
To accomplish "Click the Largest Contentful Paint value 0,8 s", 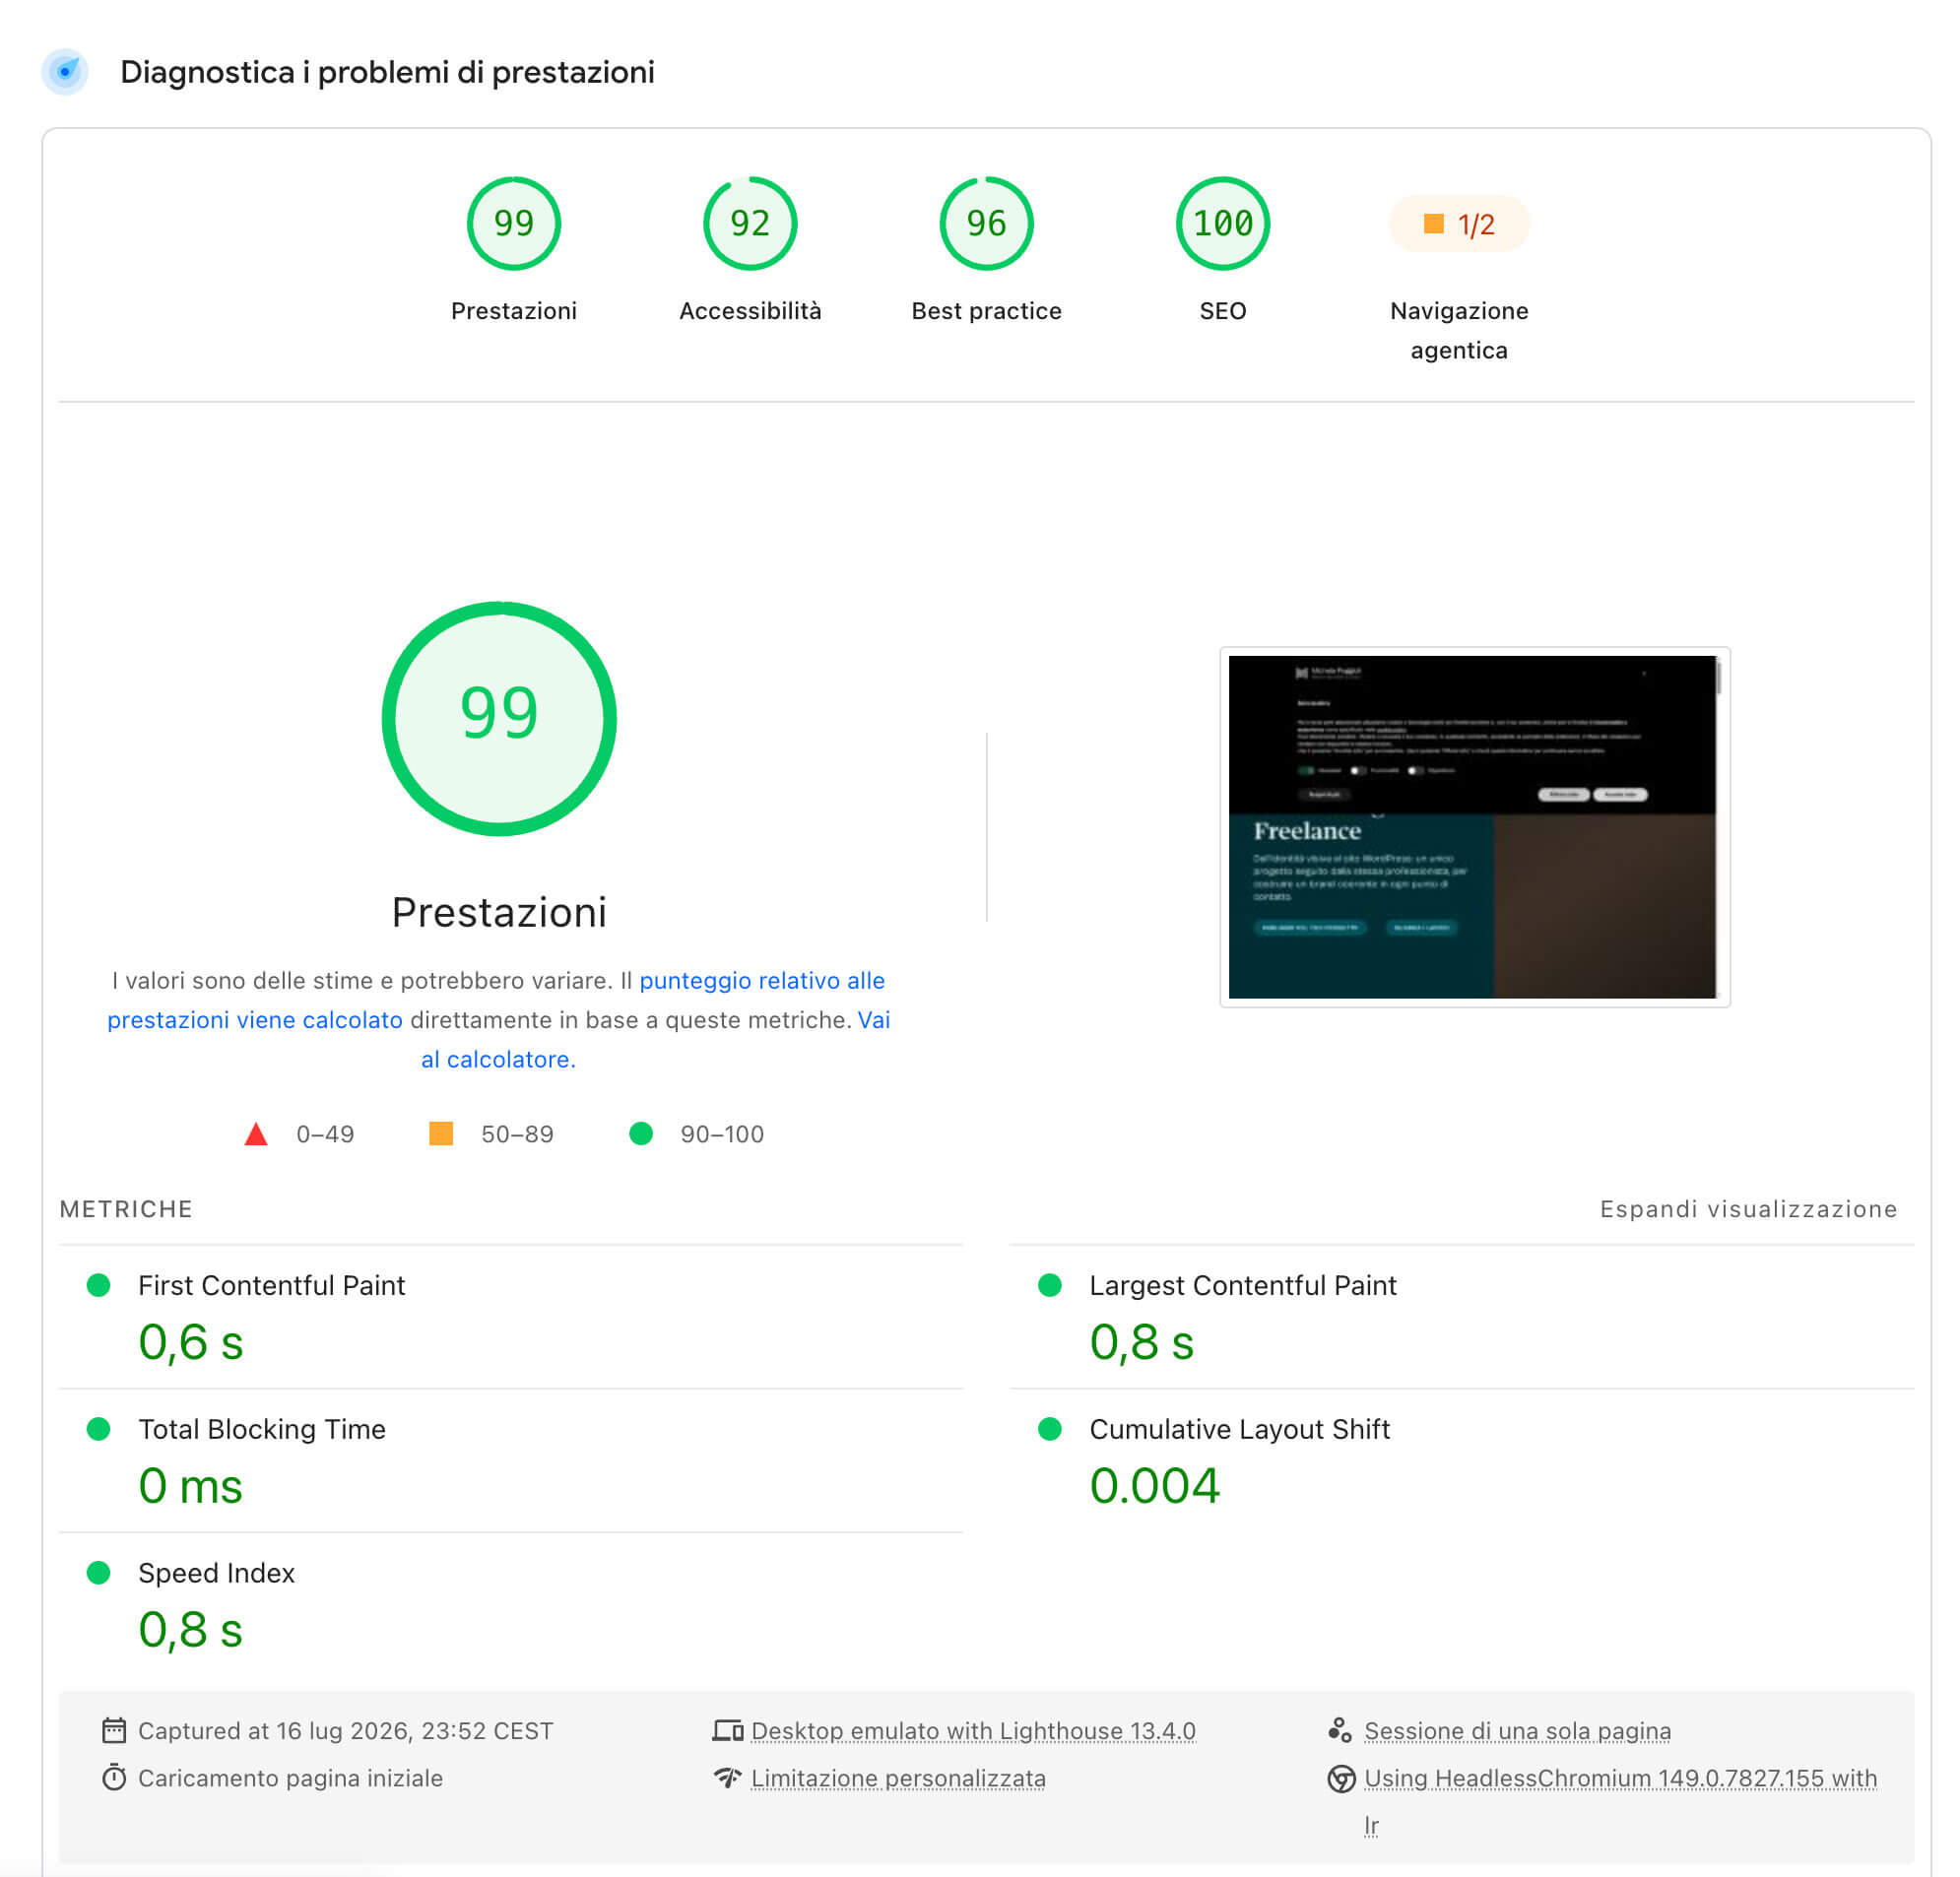I will (x=1141, y=1342).
